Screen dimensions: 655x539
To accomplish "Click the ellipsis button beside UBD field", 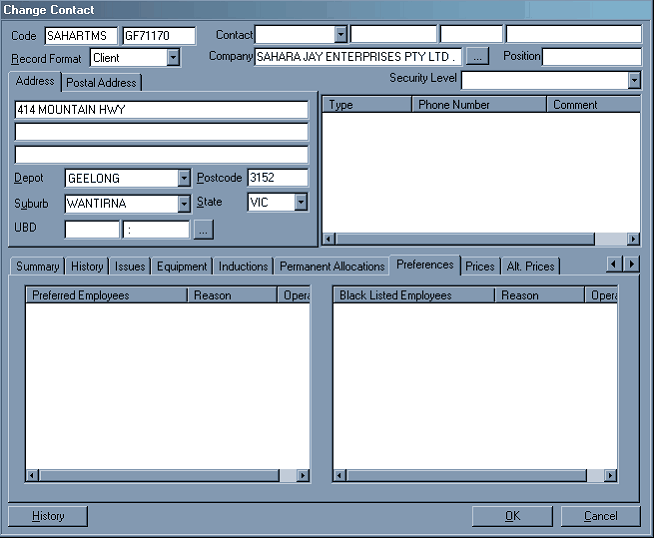I will 204,230.
